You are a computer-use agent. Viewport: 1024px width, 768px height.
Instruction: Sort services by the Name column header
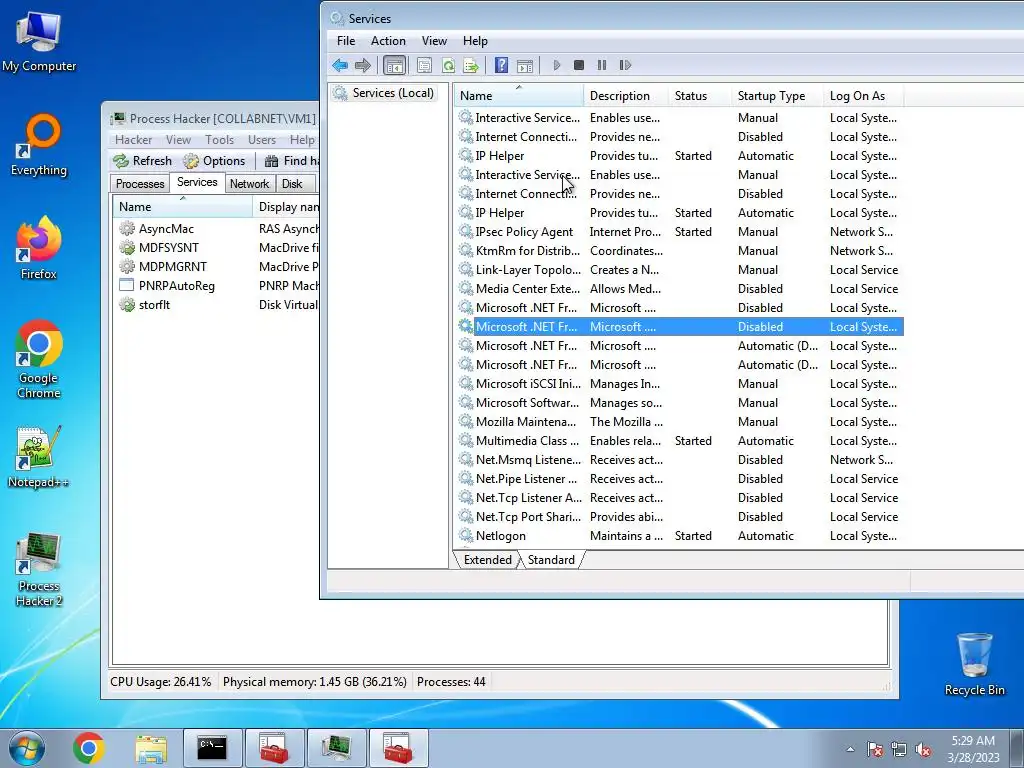coord(519,96)
